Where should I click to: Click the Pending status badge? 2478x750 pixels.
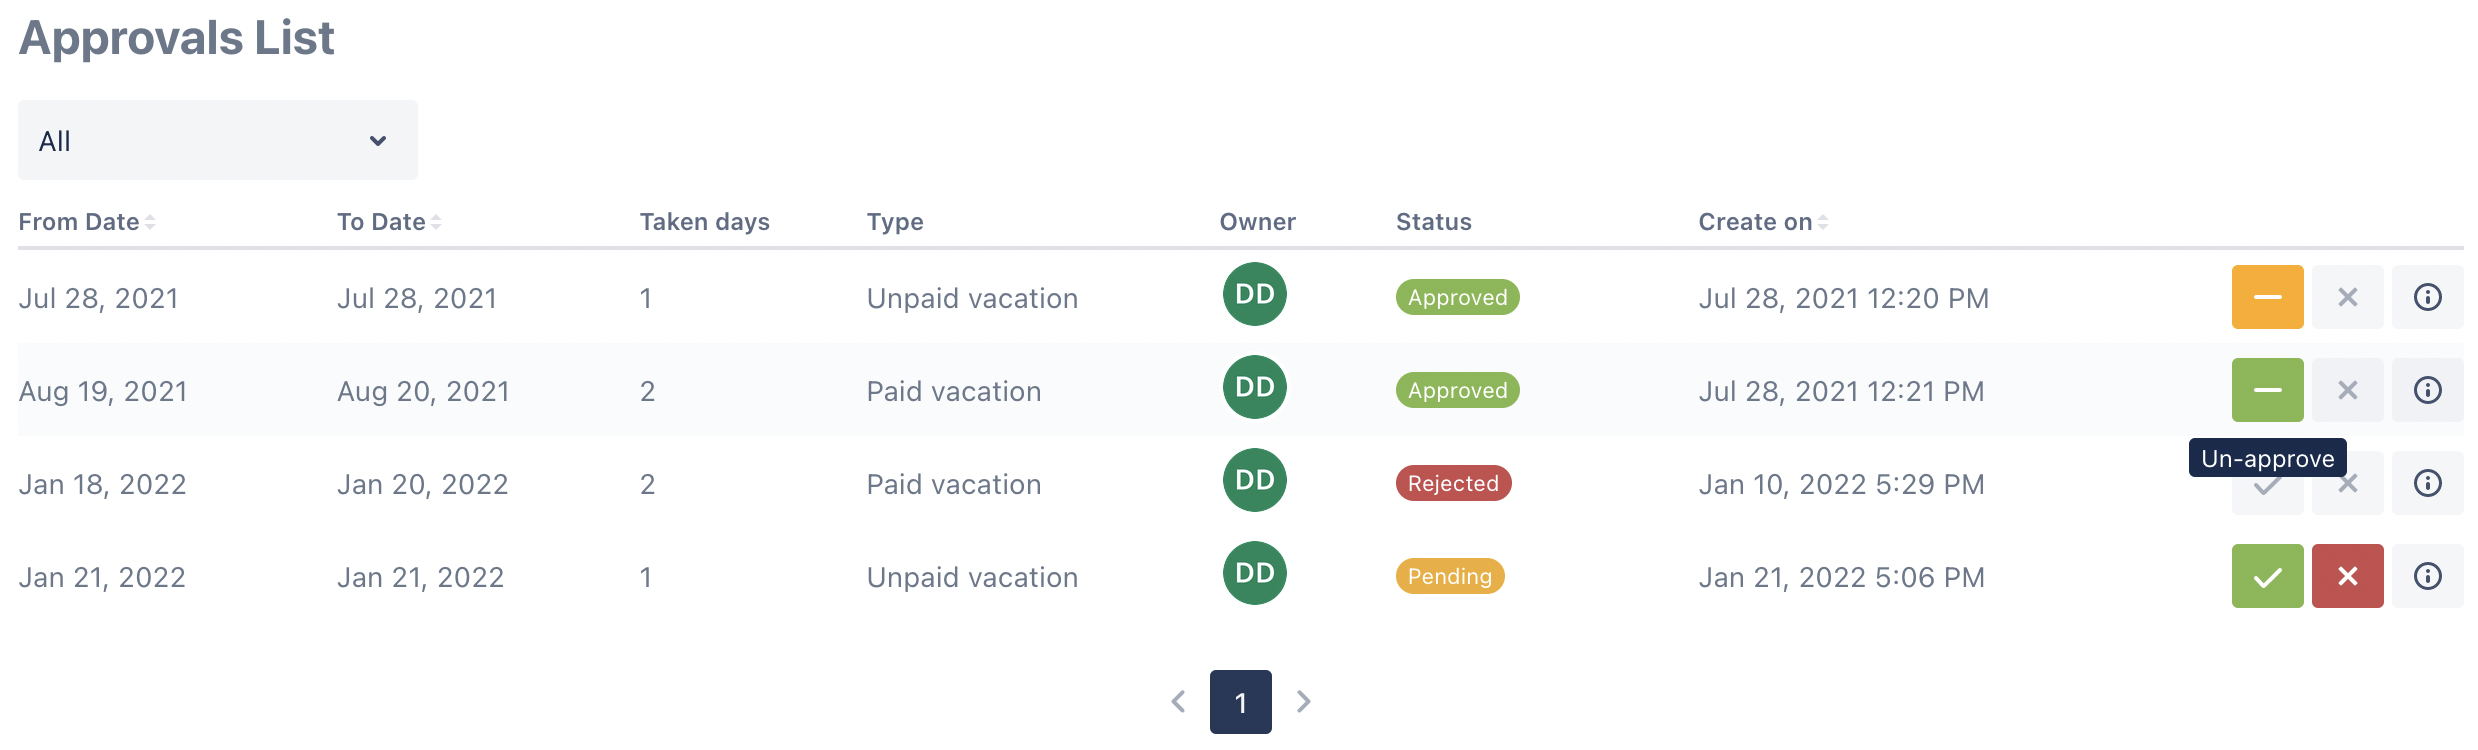(1449, 576)
